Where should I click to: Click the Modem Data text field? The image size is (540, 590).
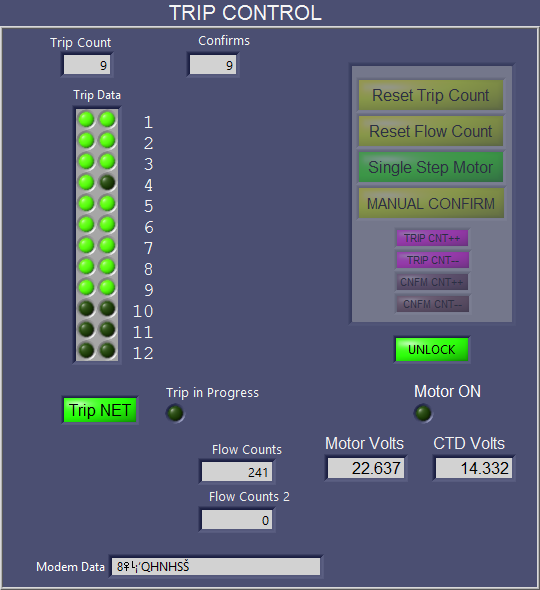pyautogui.click(x=216, y=566)
